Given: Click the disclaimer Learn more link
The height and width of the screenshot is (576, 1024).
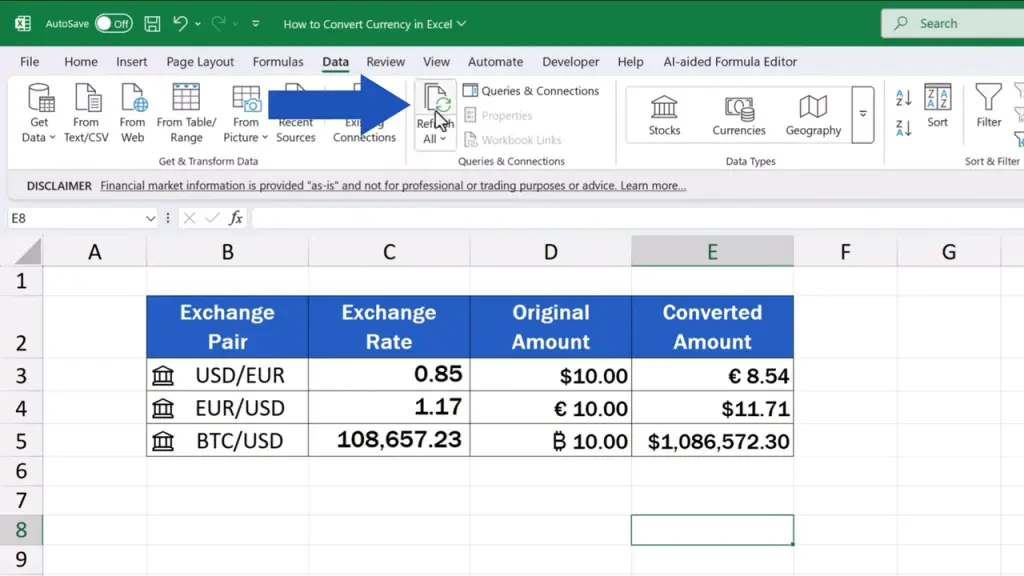Looking at the screenshot, I should 653,186.
